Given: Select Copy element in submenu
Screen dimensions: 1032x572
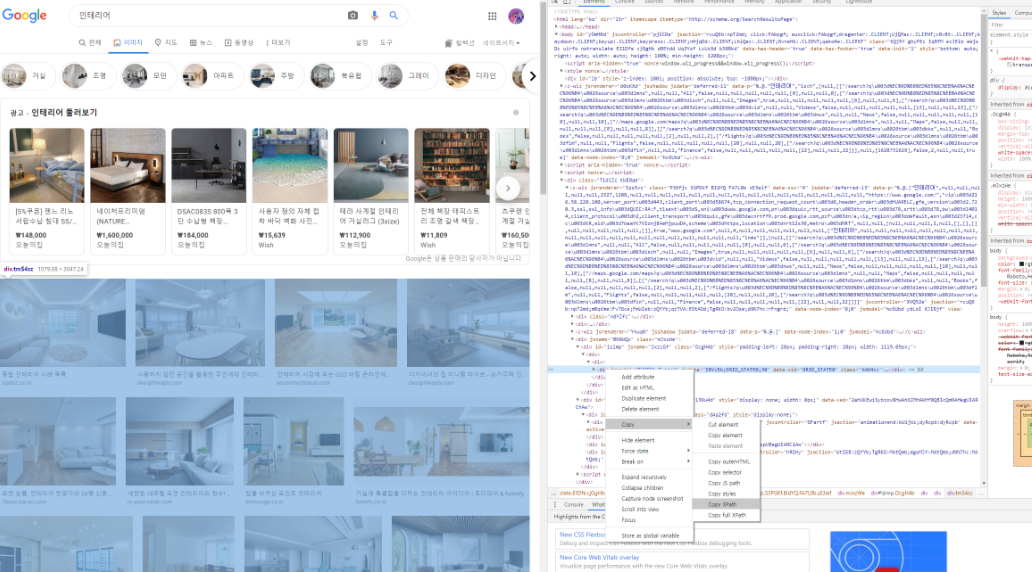Looking at the screenshot, I should pyautogui.click(x=727, y=435).
